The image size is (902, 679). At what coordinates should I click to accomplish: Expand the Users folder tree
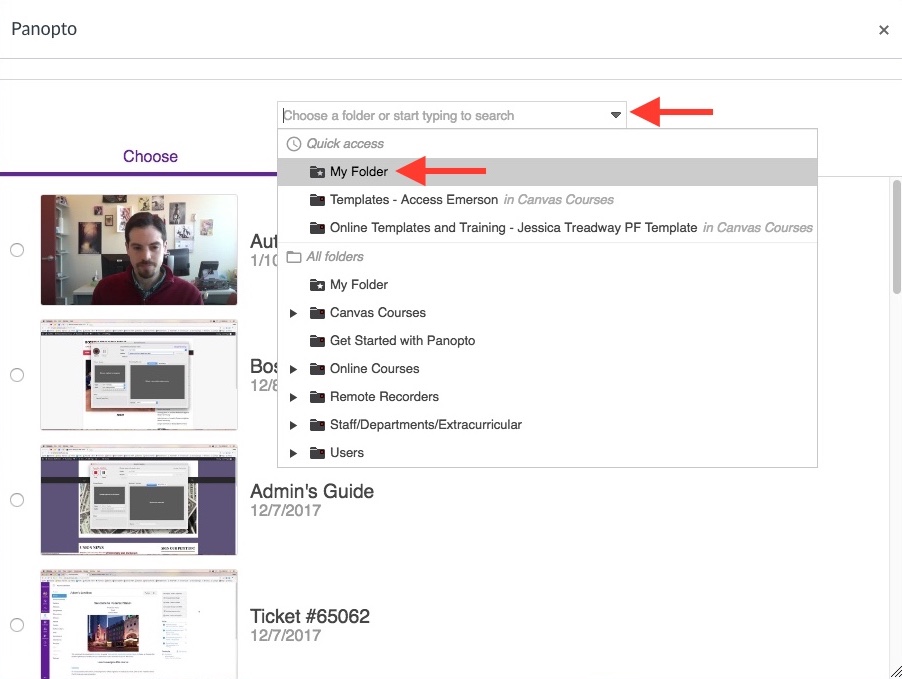click(x=293, y=453)
